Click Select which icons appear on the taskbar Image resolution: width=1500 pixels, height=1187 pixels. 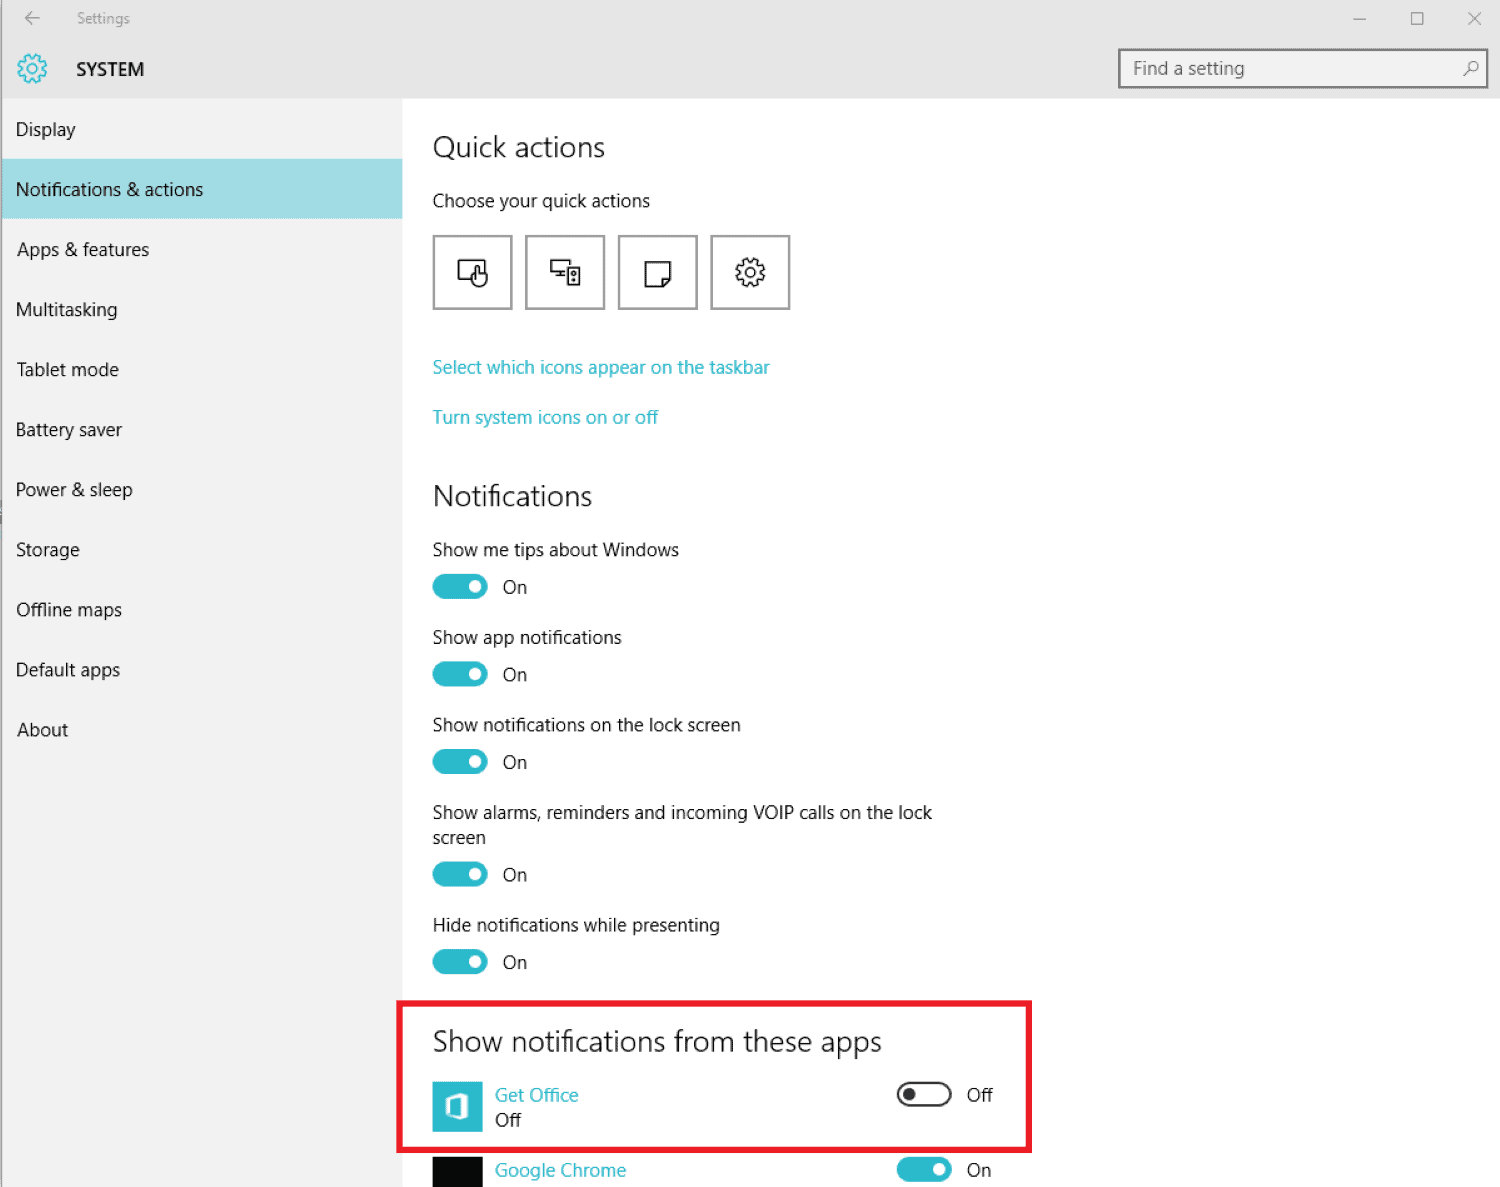[601, 367]
